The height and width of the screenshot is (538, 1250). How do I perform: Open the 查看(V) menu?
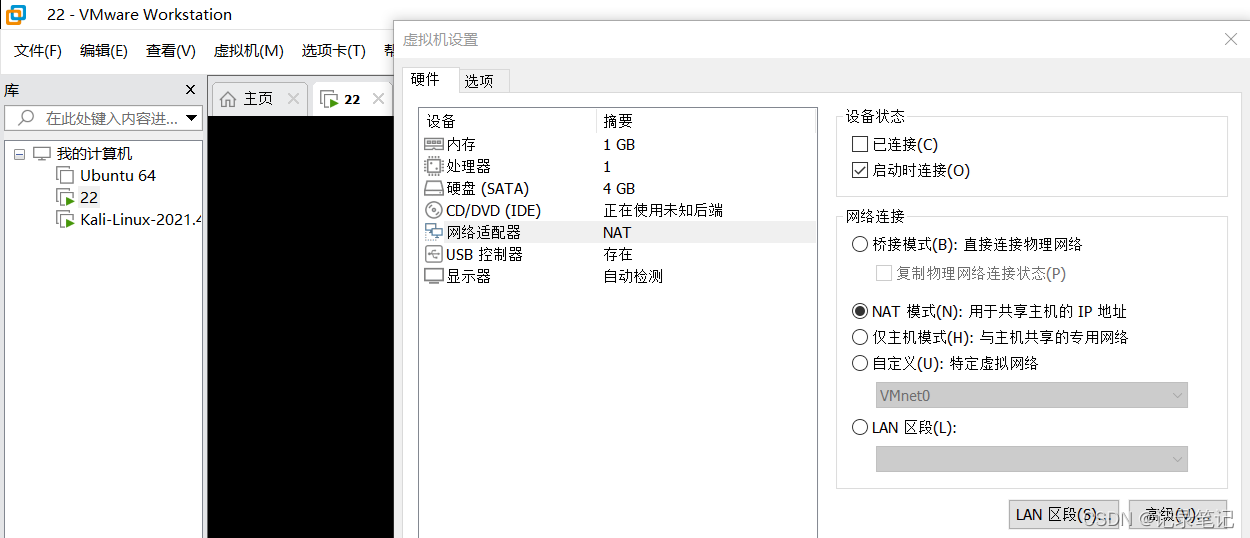coord(171,51)
